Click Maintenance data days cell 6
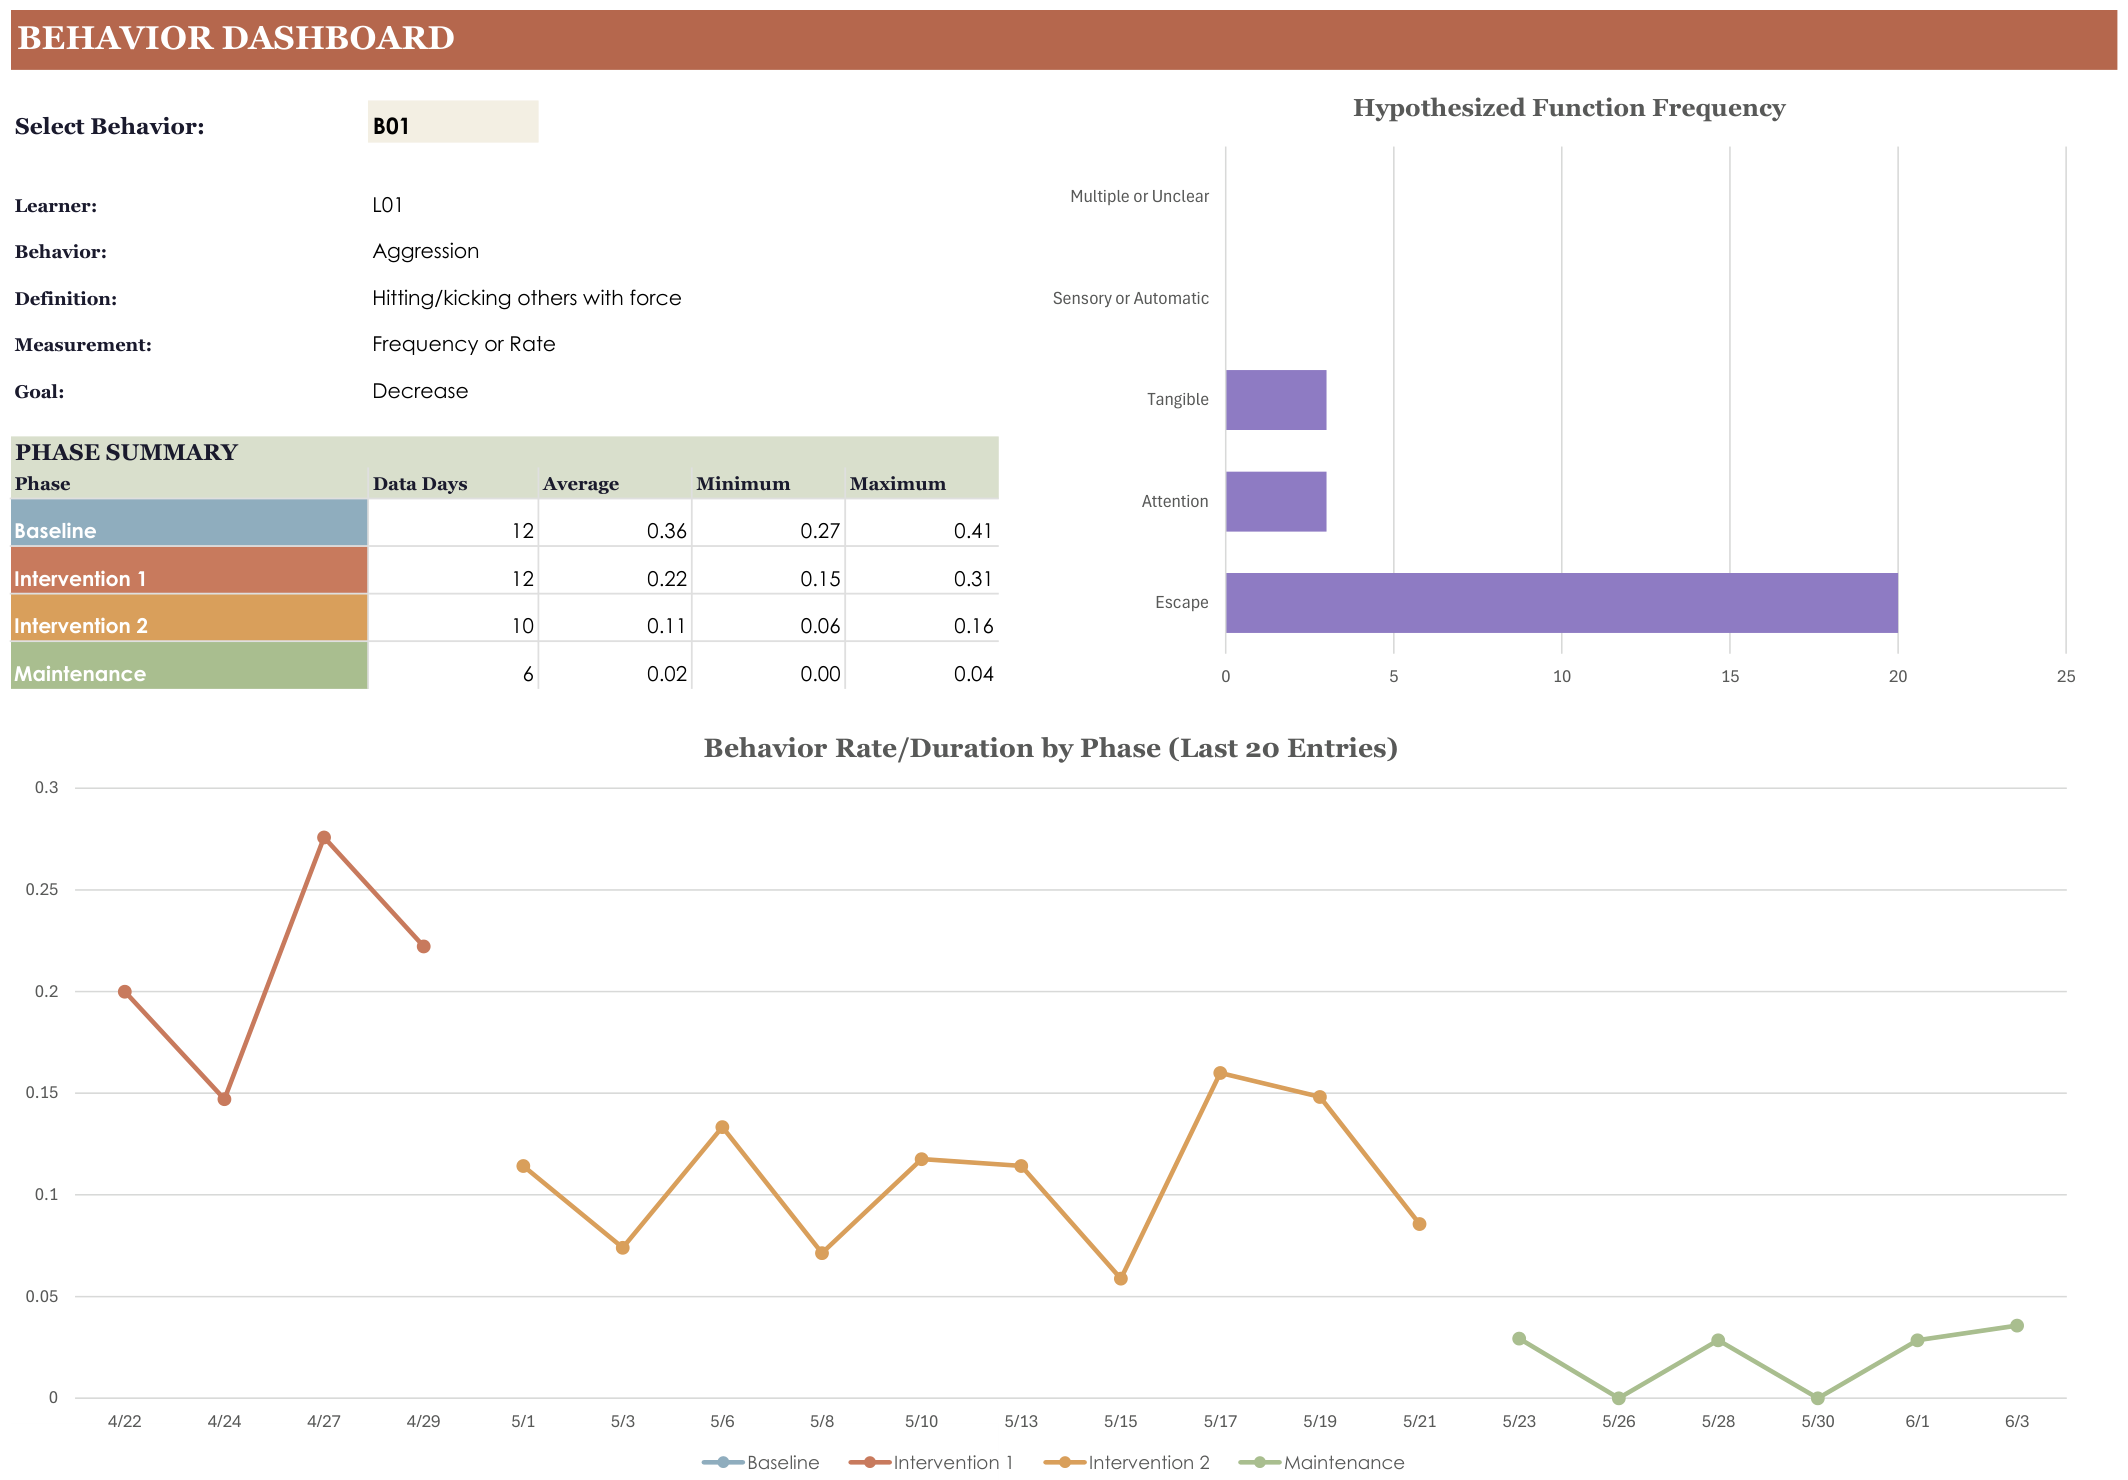The height and width of the screenshot is (1480, 2128). pos(453,665)
